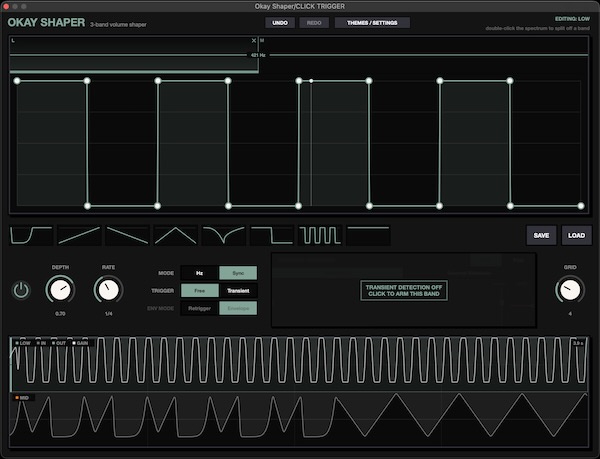Choose Retrigger env mode

(199, 308)
